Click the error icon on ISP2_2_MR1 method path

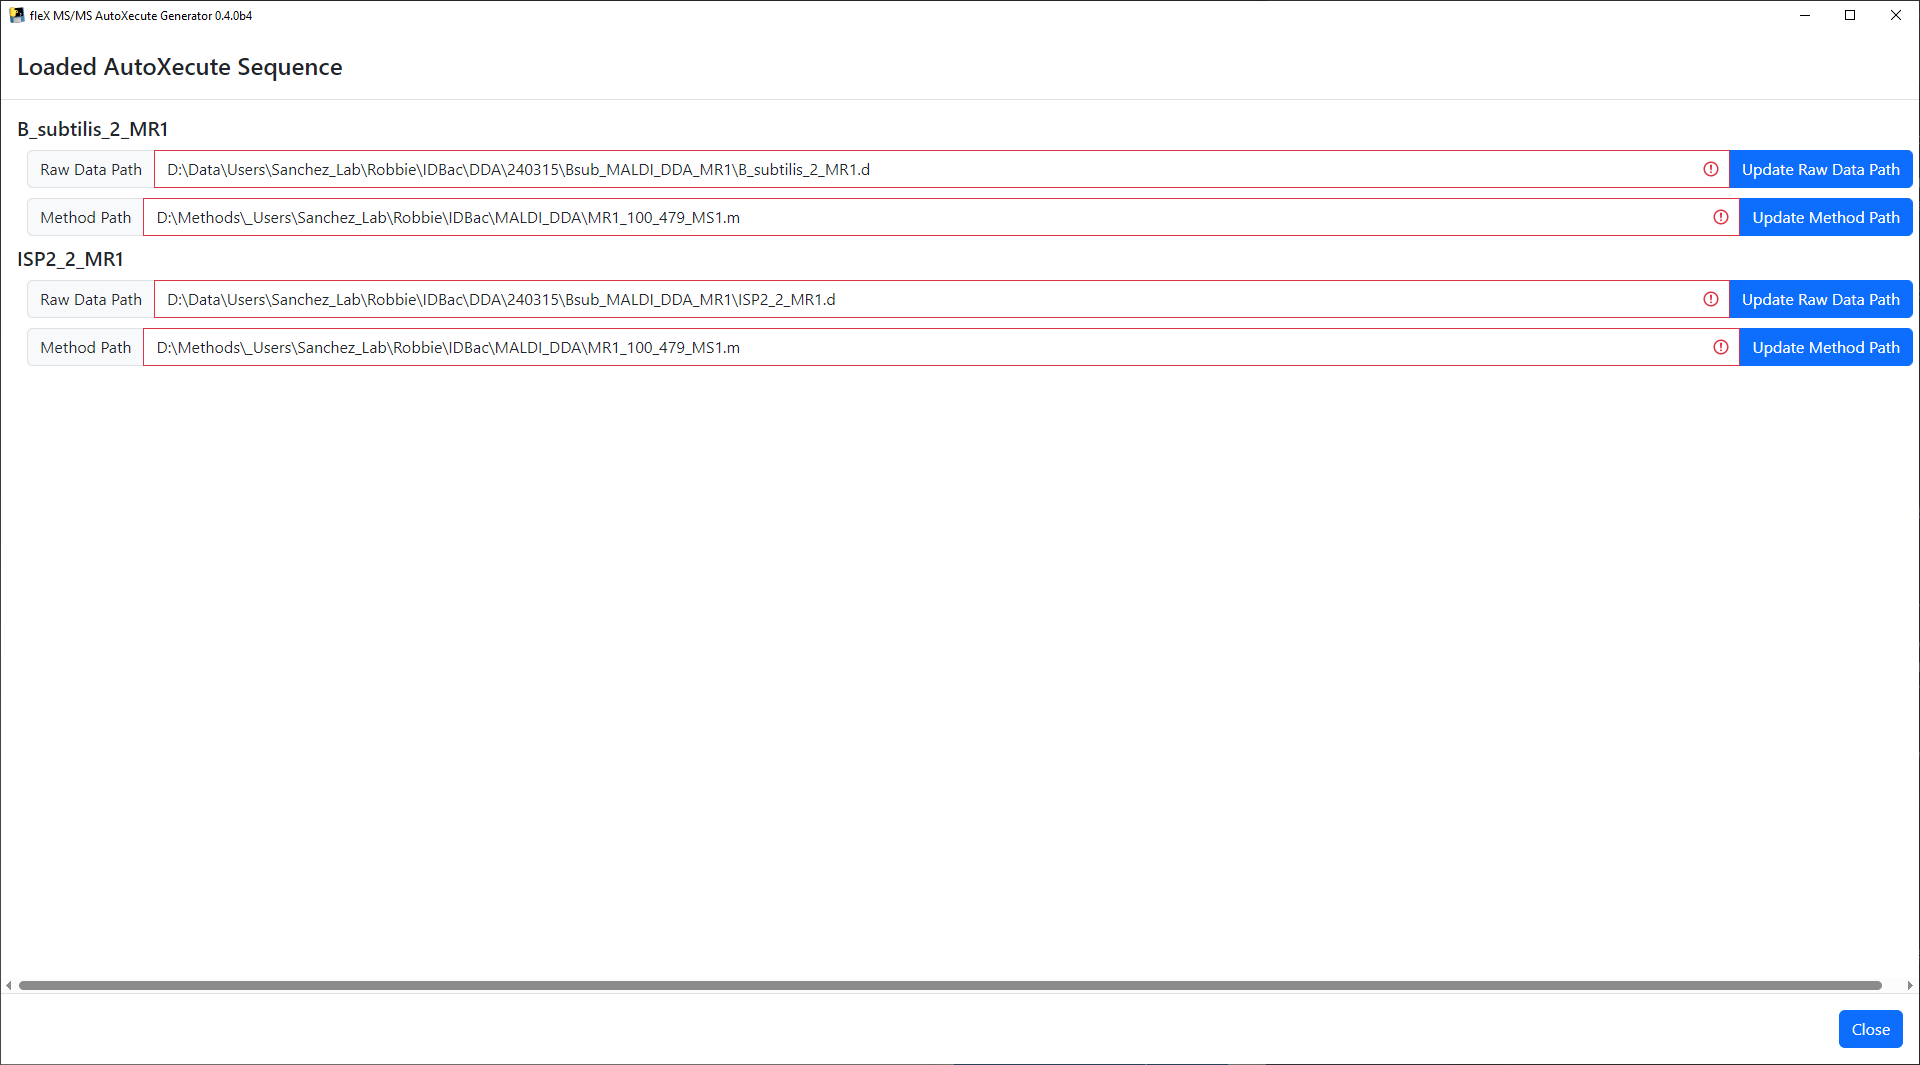point(1721,347)
